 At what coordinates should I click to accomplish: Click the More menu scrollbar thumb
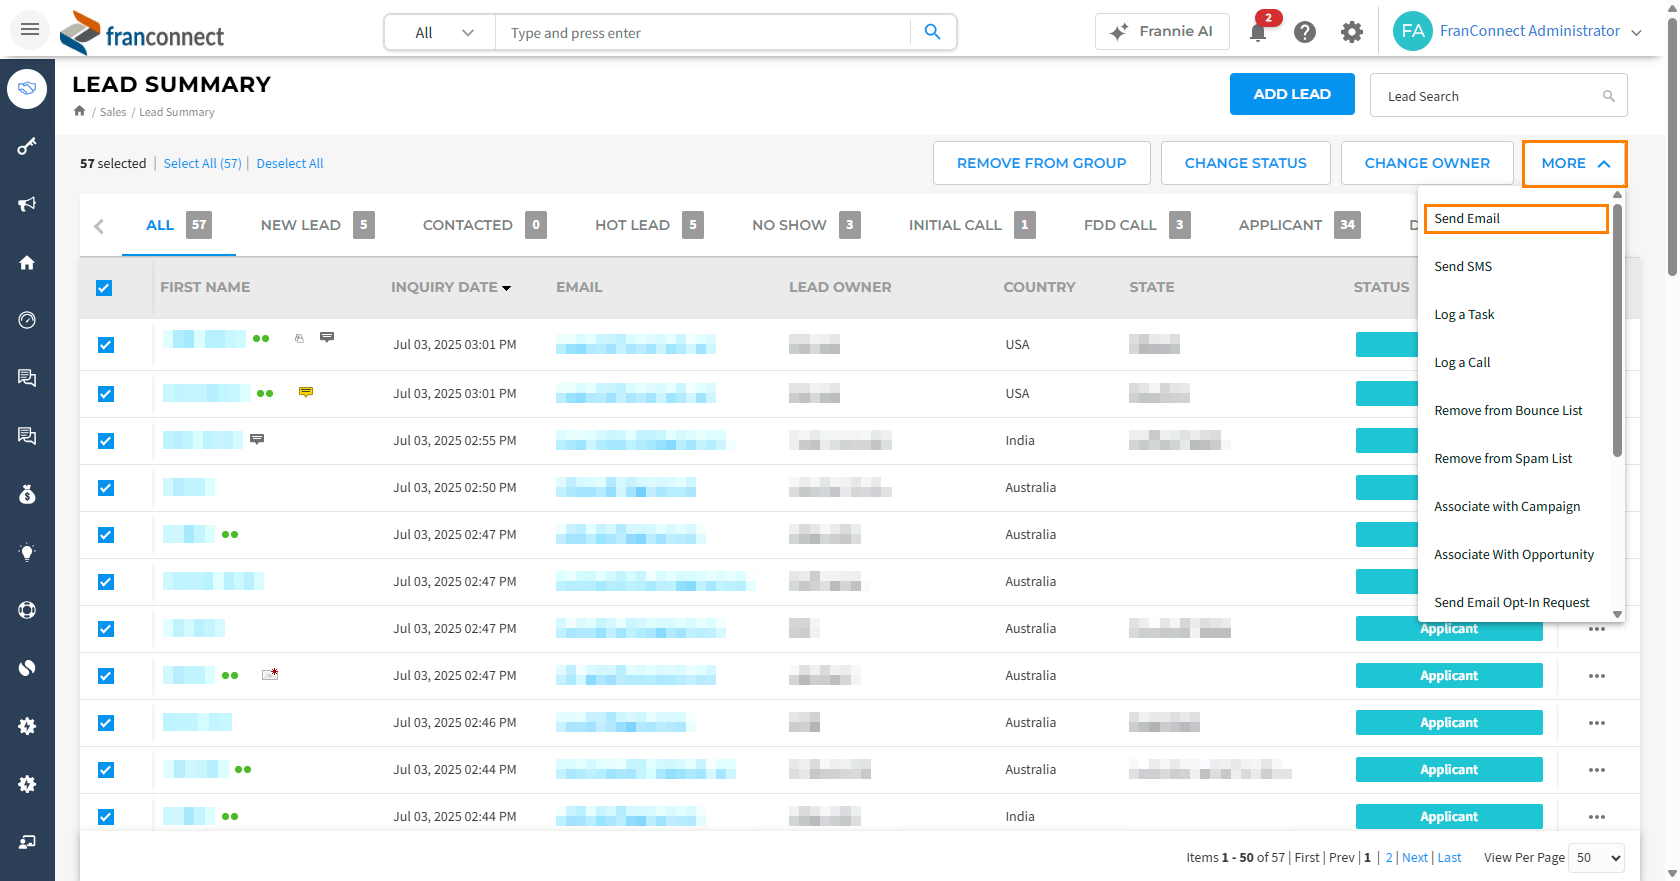(x=1617, y=330)
